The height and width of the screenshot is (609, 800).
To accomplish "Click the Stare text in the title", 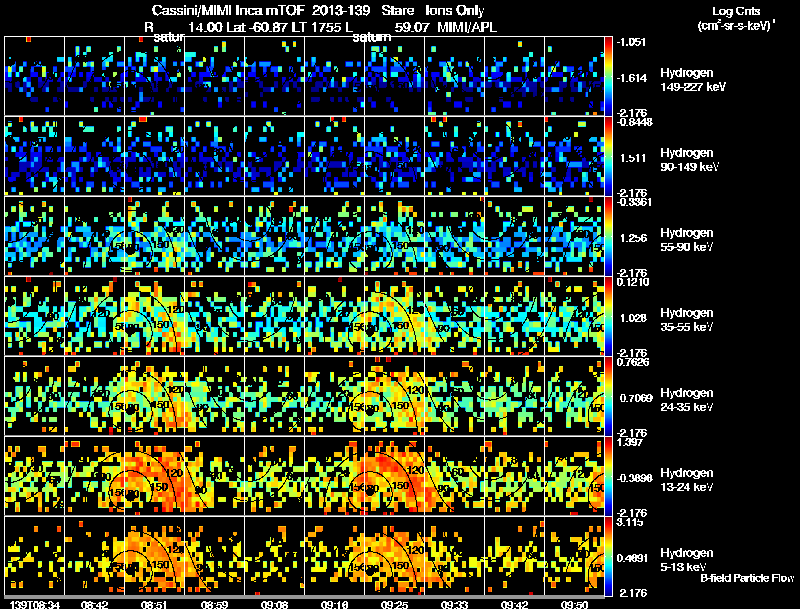I will (x=397, y=10).
